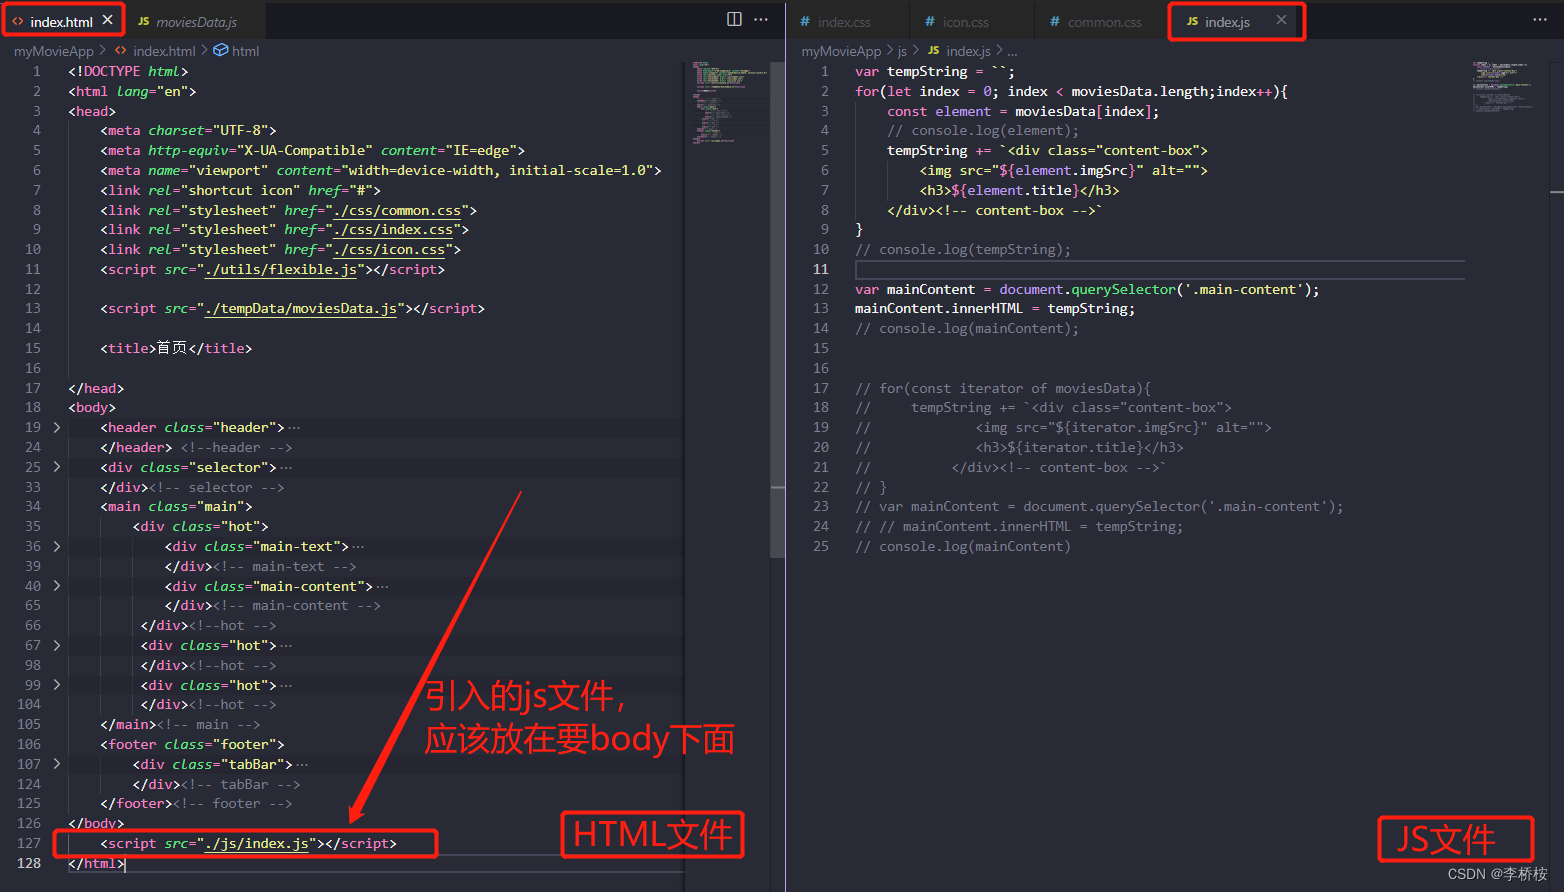
Task: Click the CSS hash icon on icon.css tab
Action: point(930,21)
